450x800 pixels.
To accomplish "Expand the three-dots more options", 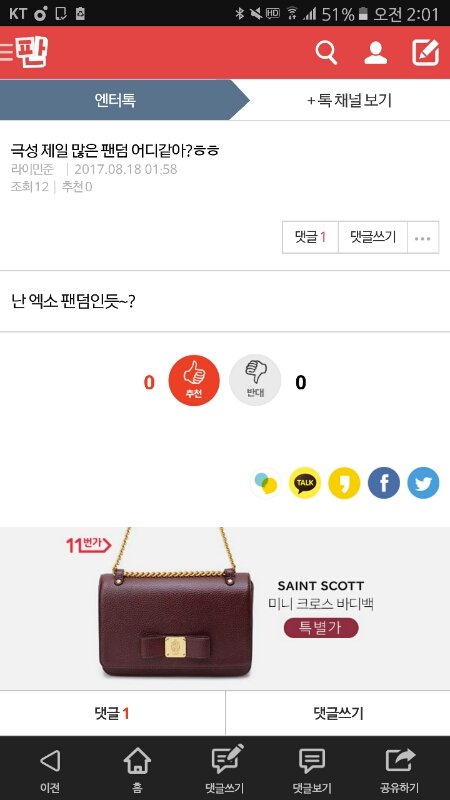I will 423,237.
